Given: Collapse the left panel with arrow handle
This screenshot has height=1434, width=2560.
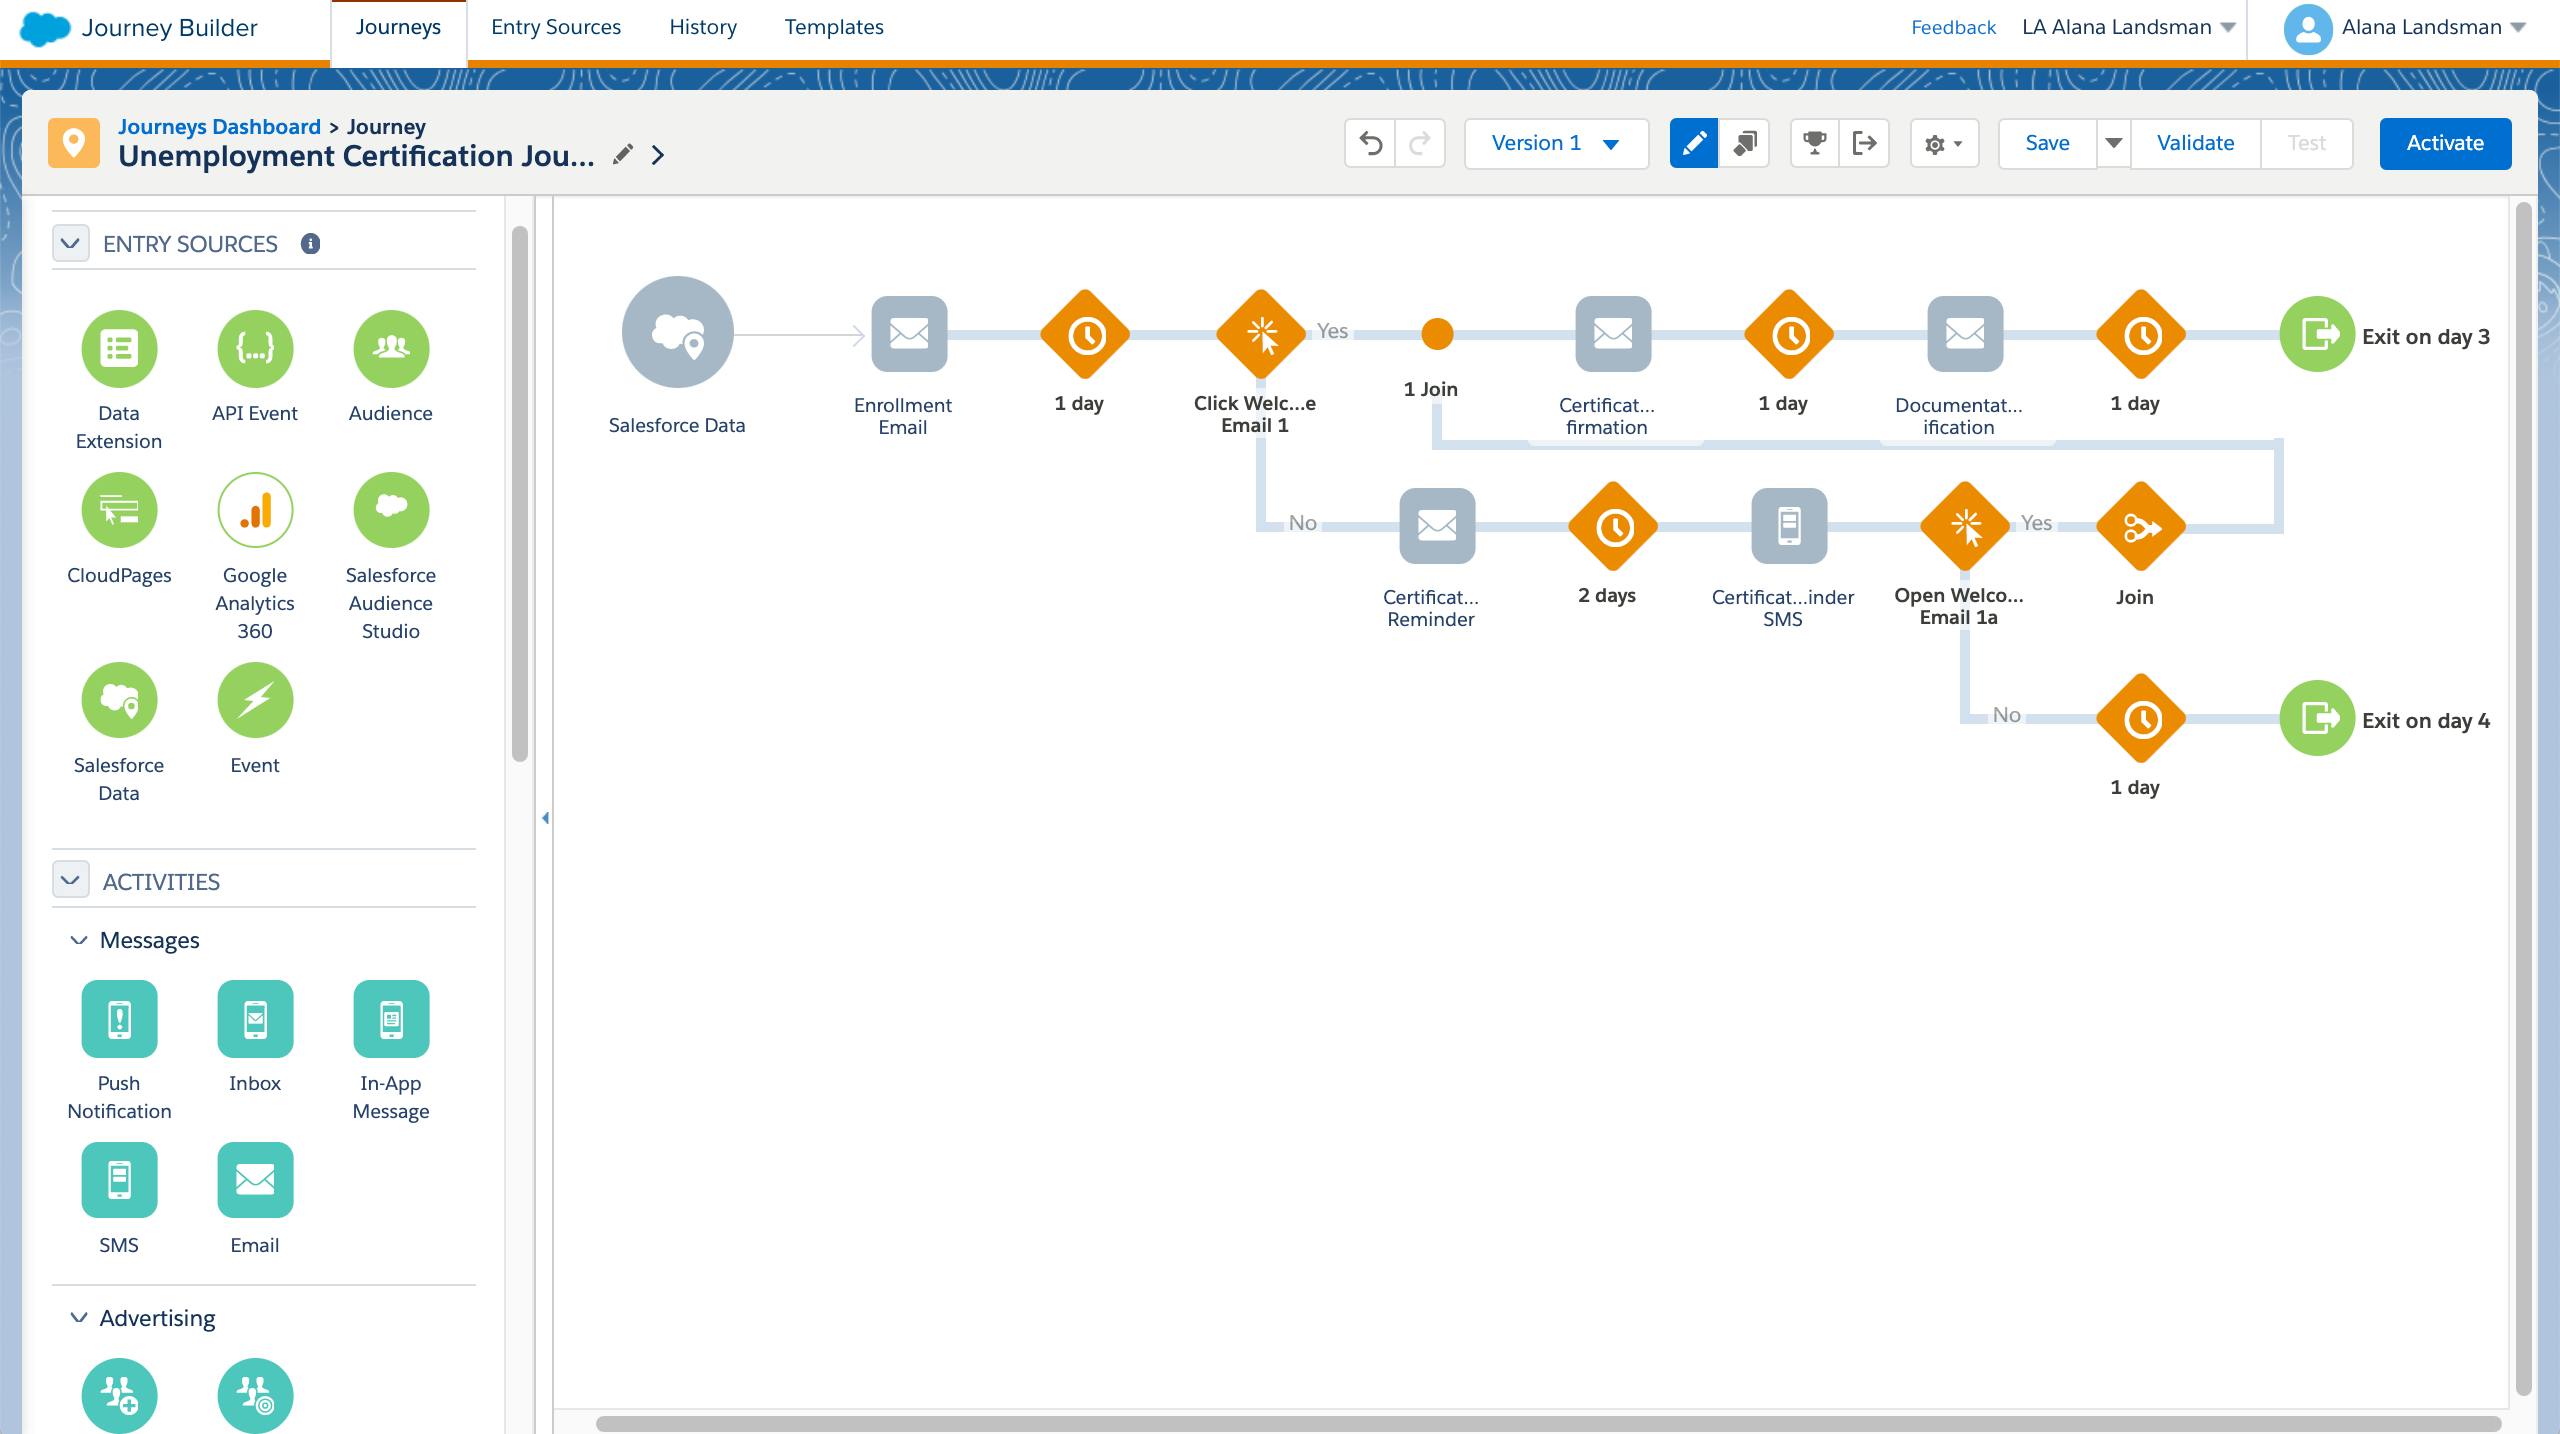Looking at the screenshot, I should click(545, 818).
